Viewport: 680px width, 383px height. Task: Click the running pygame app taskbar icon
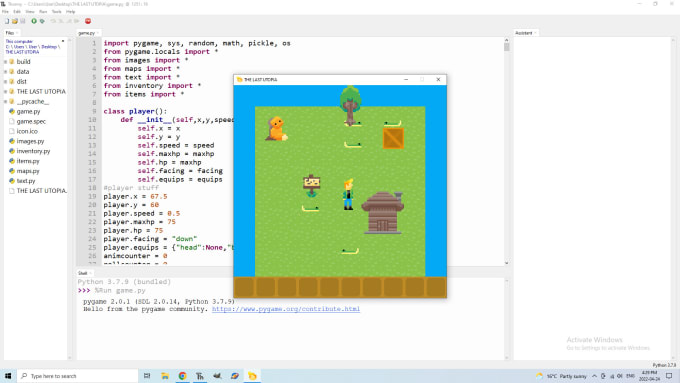click(252, 376)
